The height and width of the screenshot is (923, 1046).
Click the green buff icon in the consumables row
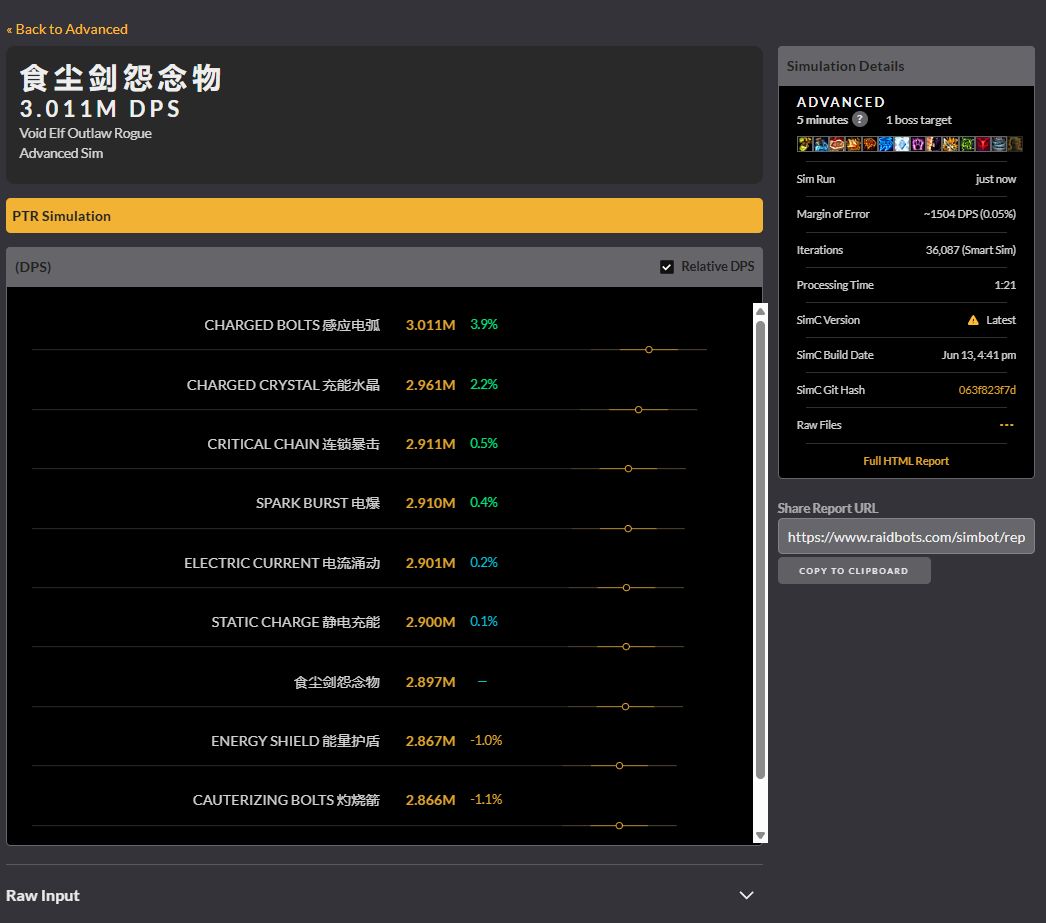965,144
